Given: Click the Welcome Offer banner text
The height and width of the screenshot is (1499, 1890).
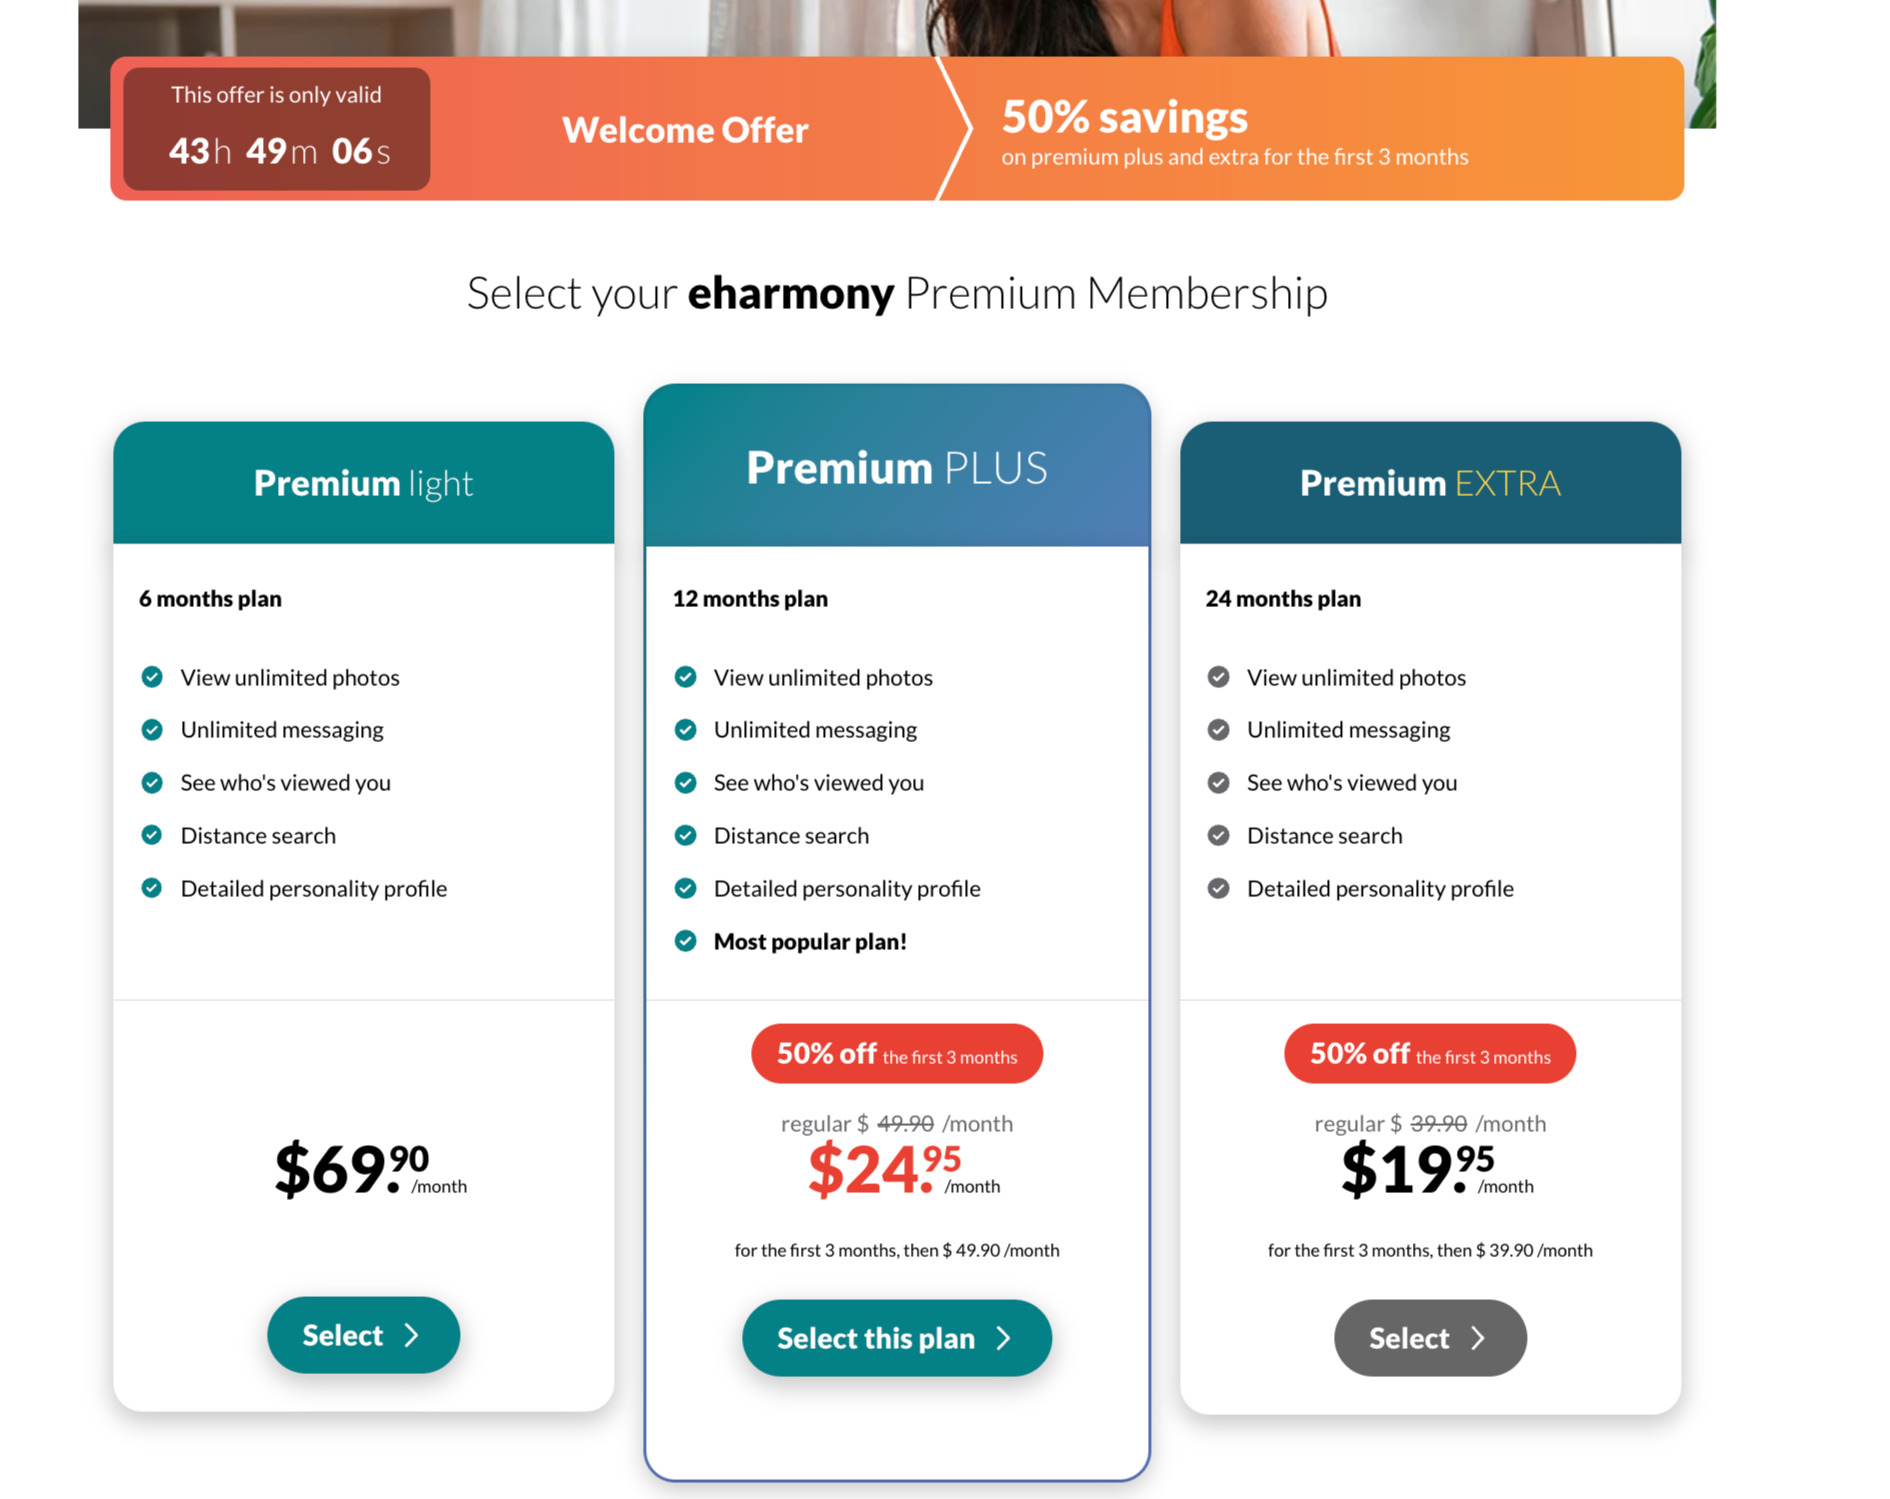Looking at the screenshot, I should click(685, 129).
